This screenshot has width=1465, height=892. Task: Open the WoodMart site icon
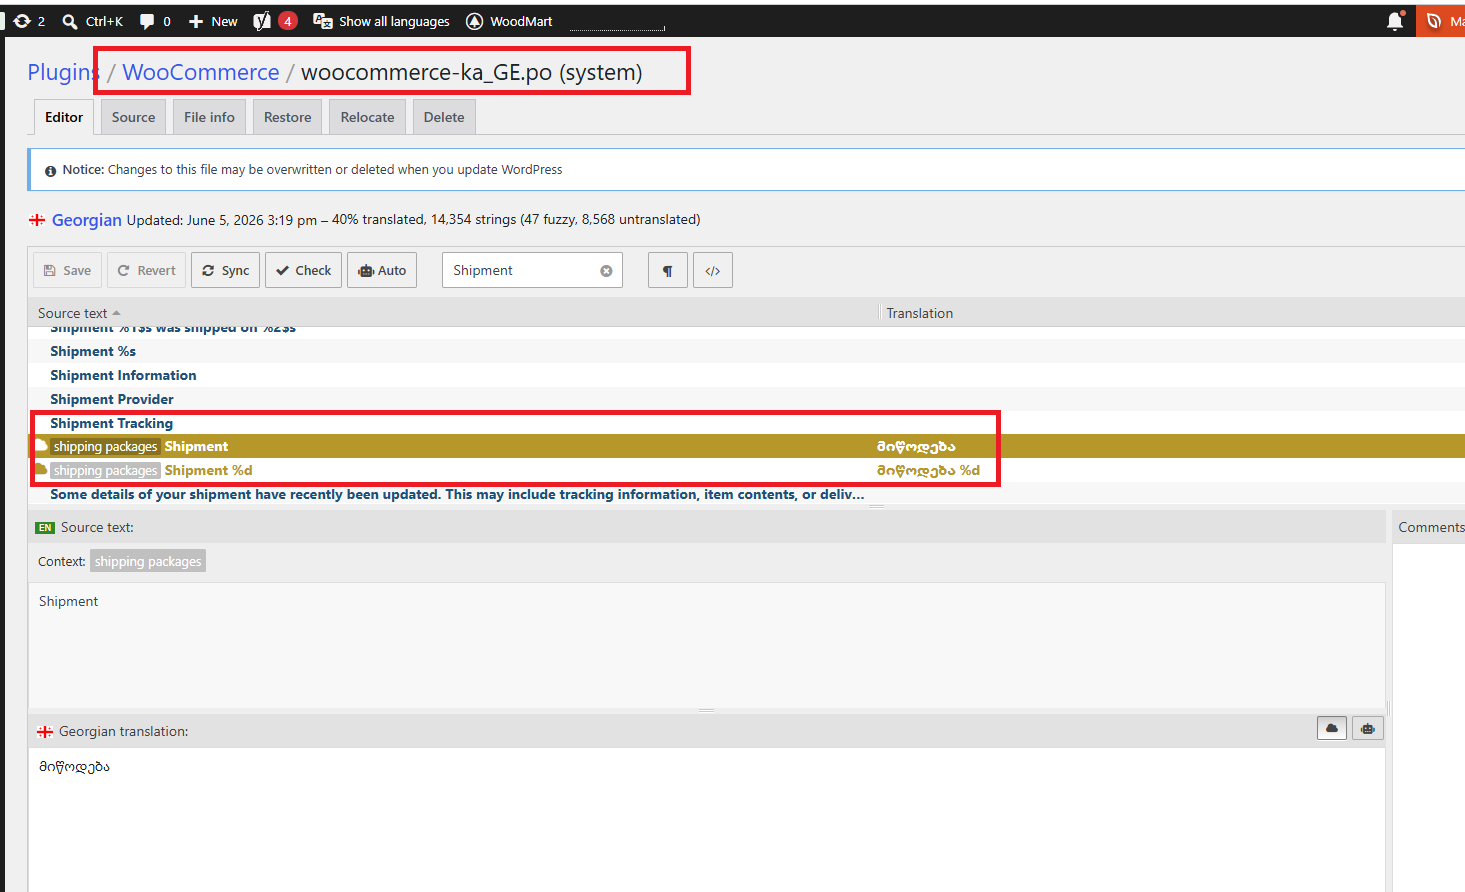[x=475, y=21]
